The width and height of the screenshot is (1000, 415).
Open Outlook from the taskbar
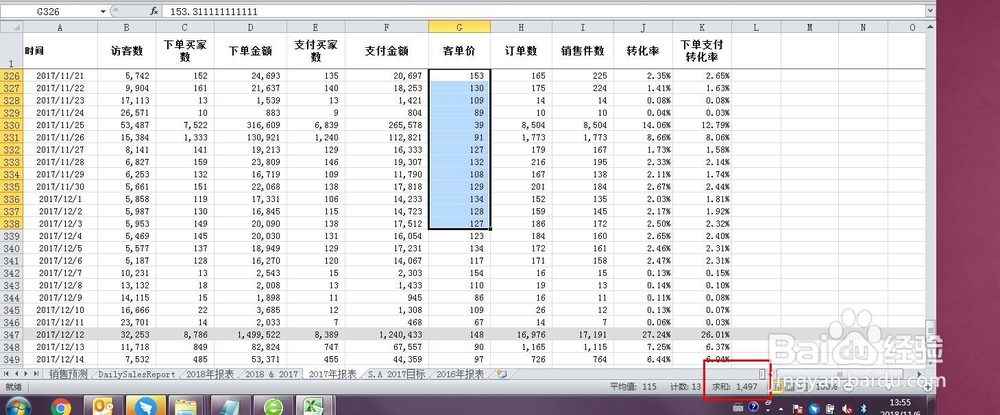[x=103, y=406]
